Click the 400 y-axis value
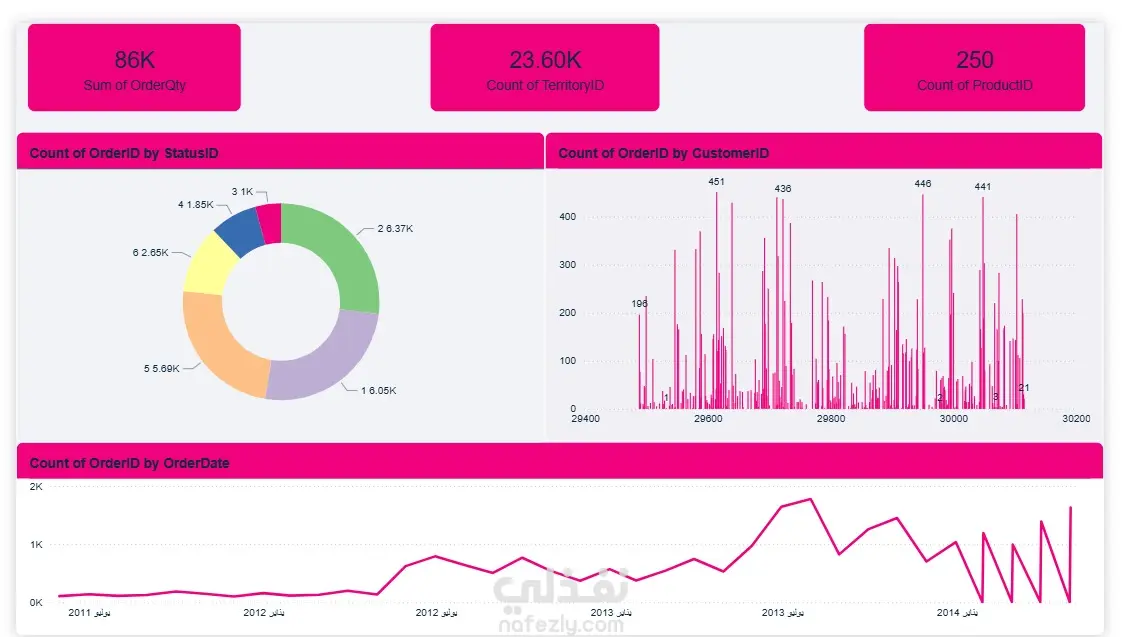The width and height of the screenshot is (1122, 637). coord(567,216)
